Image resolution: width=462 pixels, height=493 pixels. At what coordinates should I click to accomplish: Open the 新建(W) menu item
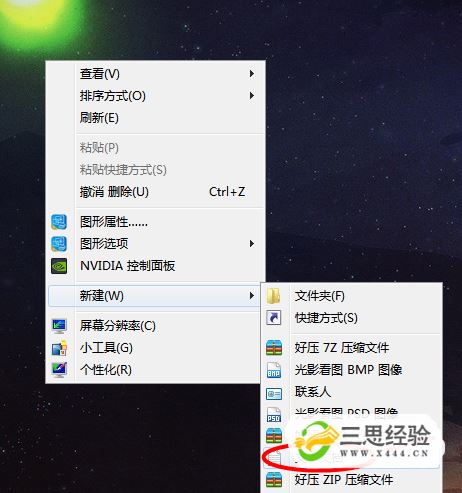tap(155, 296)
